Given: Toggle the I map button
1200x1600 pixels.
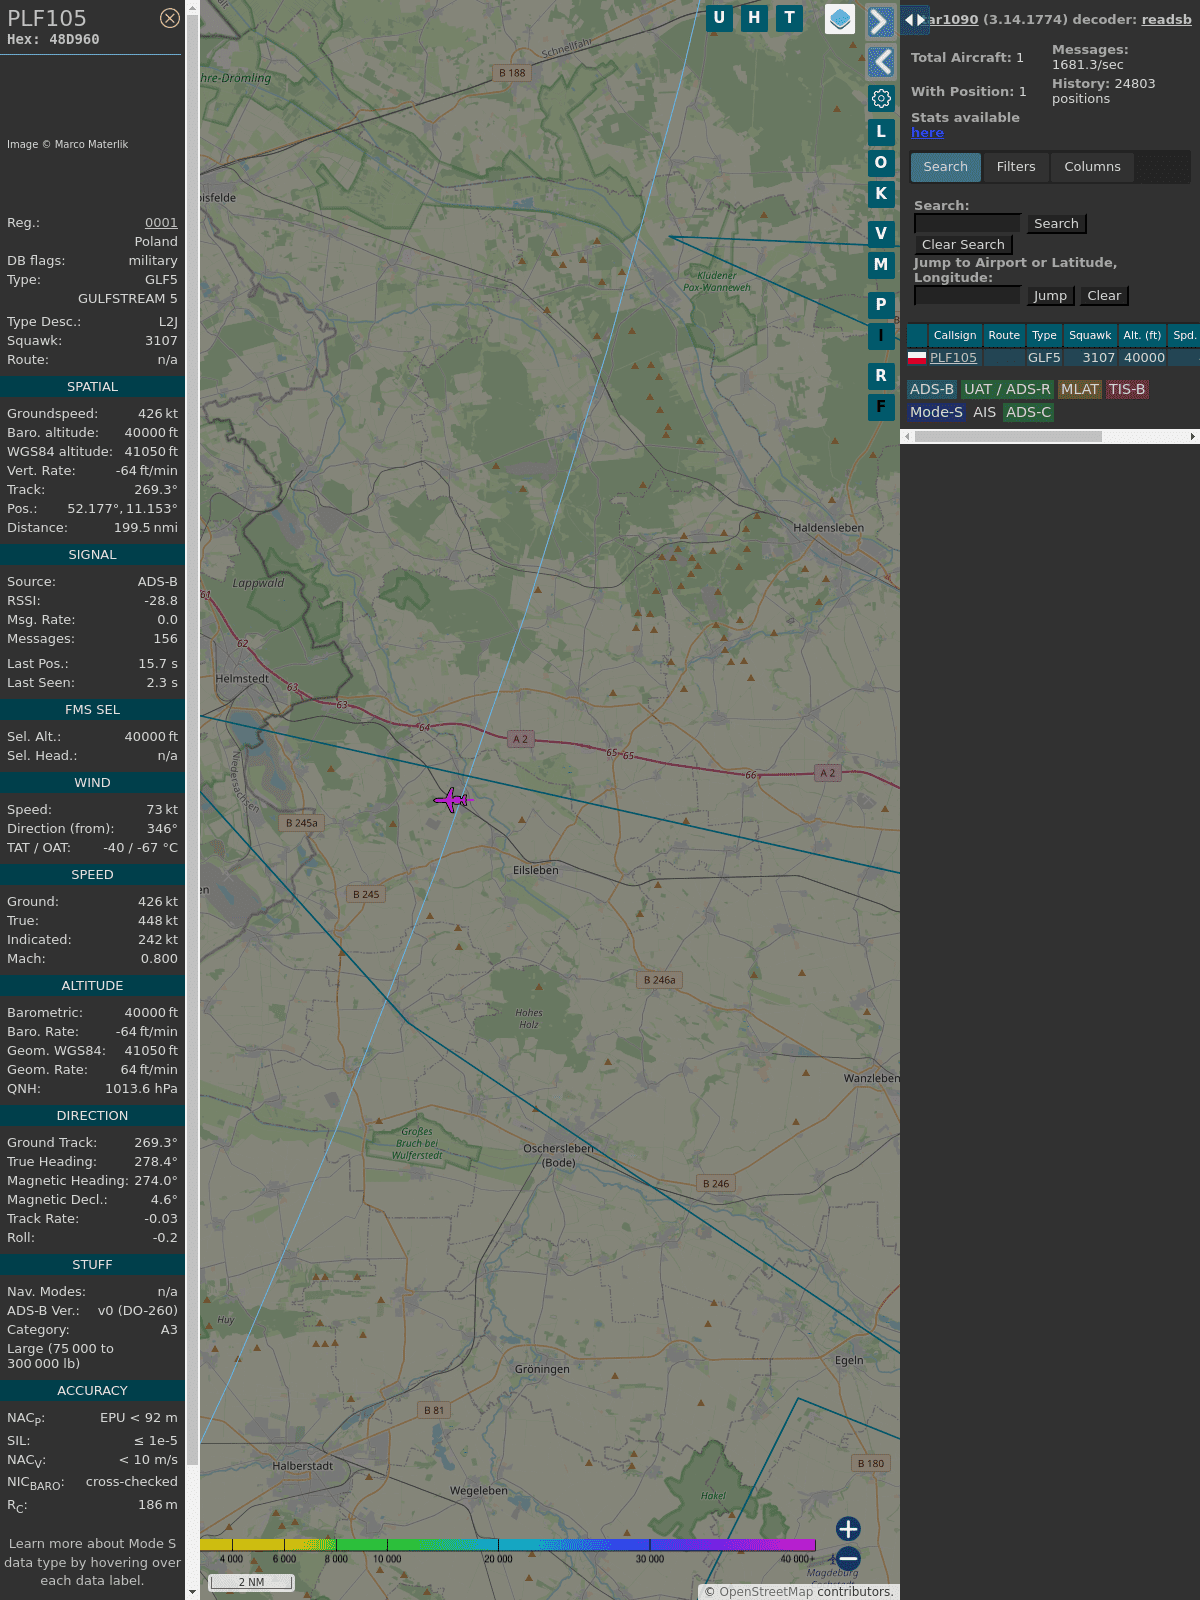Looking at the screenshot, I should pyautogui.click(x=881, y=336).
